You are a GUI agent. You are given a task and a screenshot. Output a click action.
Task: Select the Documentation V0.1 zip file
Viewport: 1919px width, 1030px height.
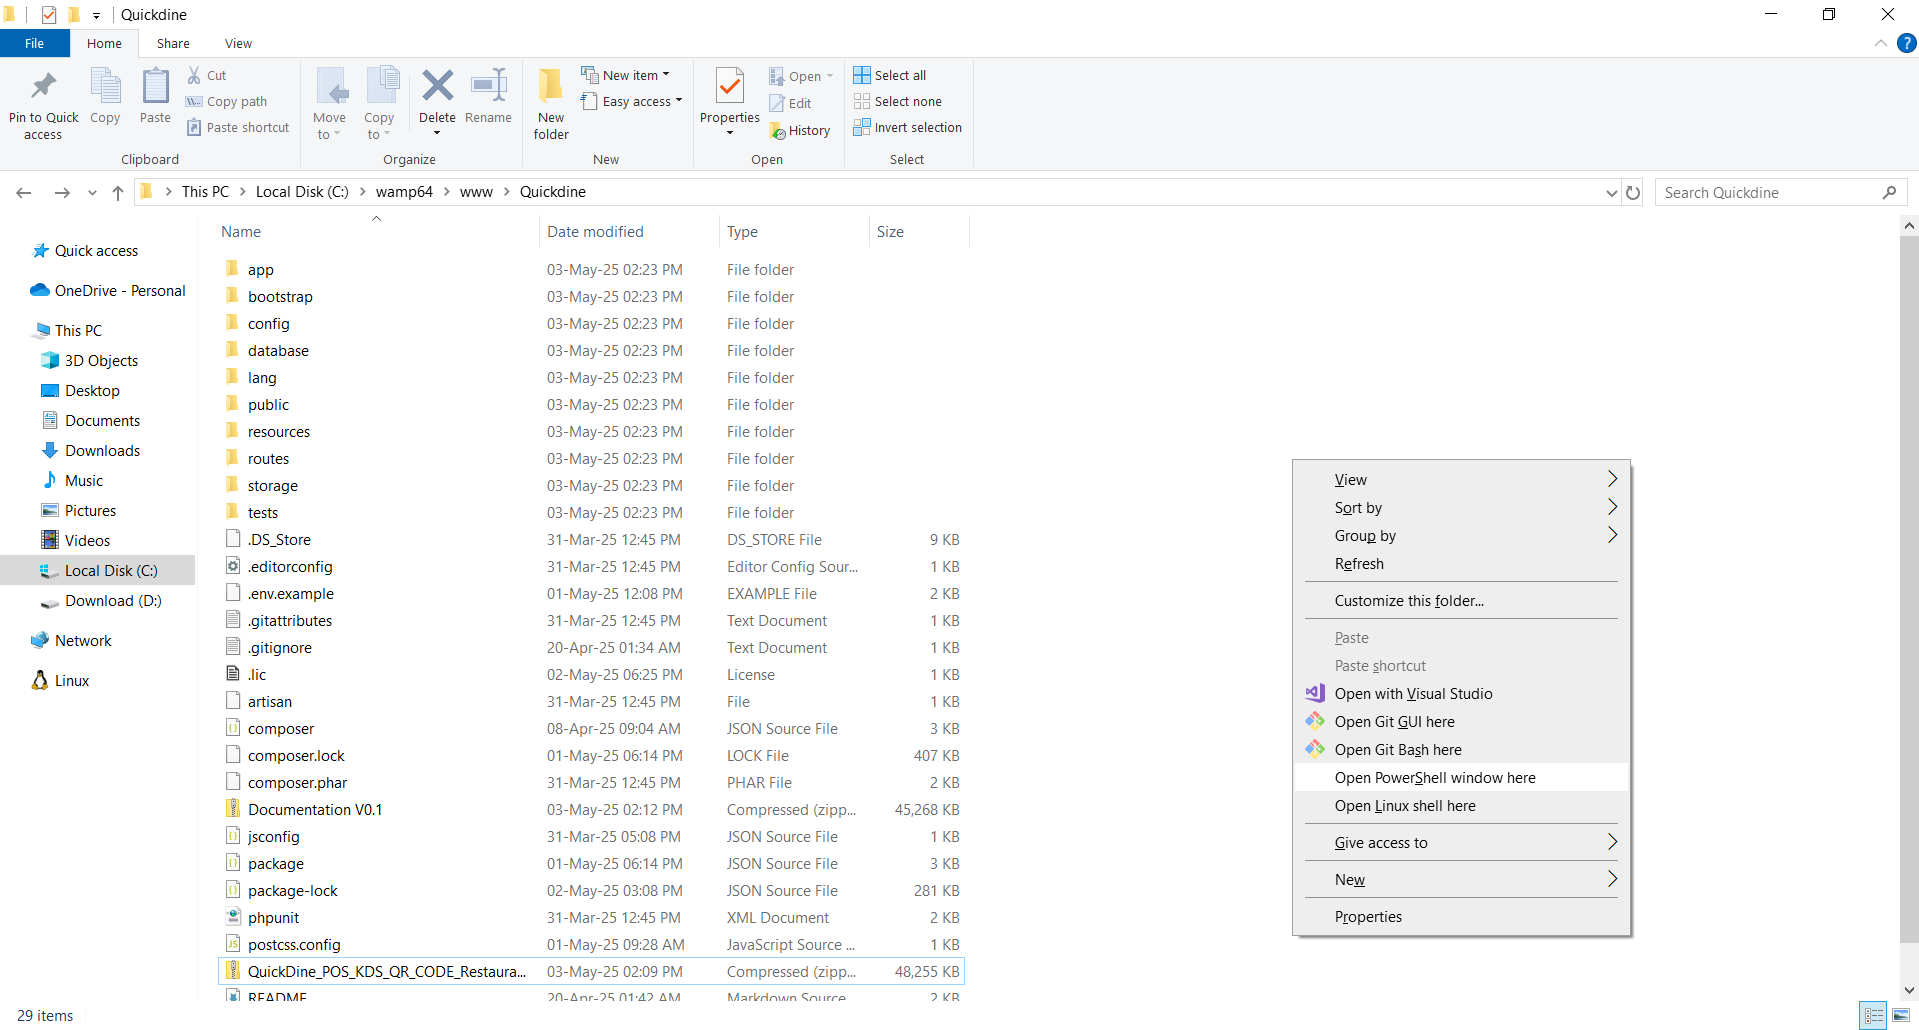pyautogui.click(x=315, y=809)
